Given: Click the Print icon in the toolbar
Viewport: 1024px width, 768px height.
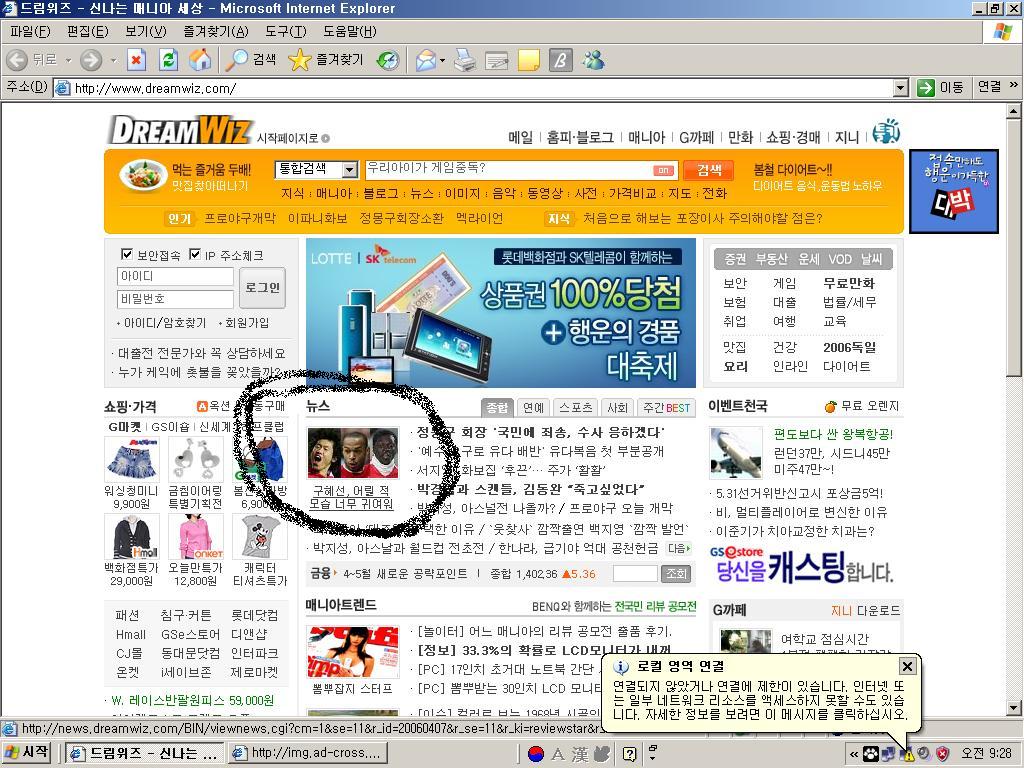Looking at the screenshot, I should [x=465, y=60].
